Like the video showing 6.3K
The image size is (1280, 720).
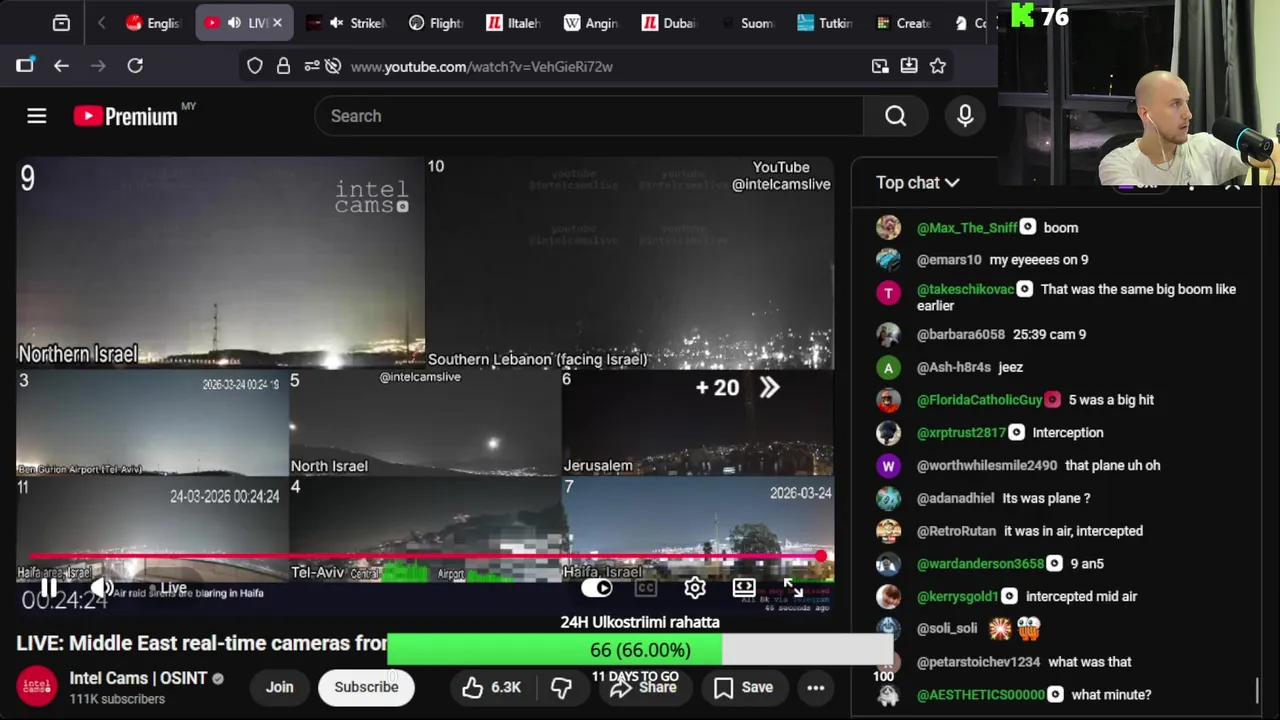click(492, 687)
